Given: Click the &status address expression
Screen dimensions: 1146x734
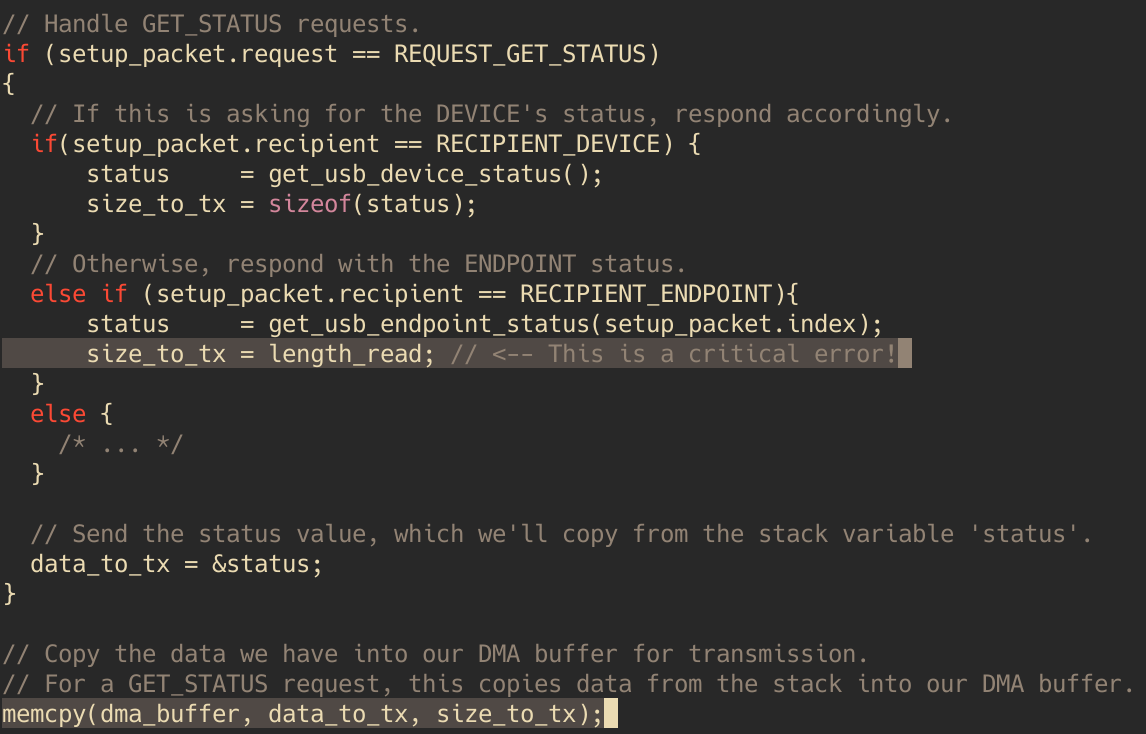Looking at the screenshot, I should tap(261, 564).
